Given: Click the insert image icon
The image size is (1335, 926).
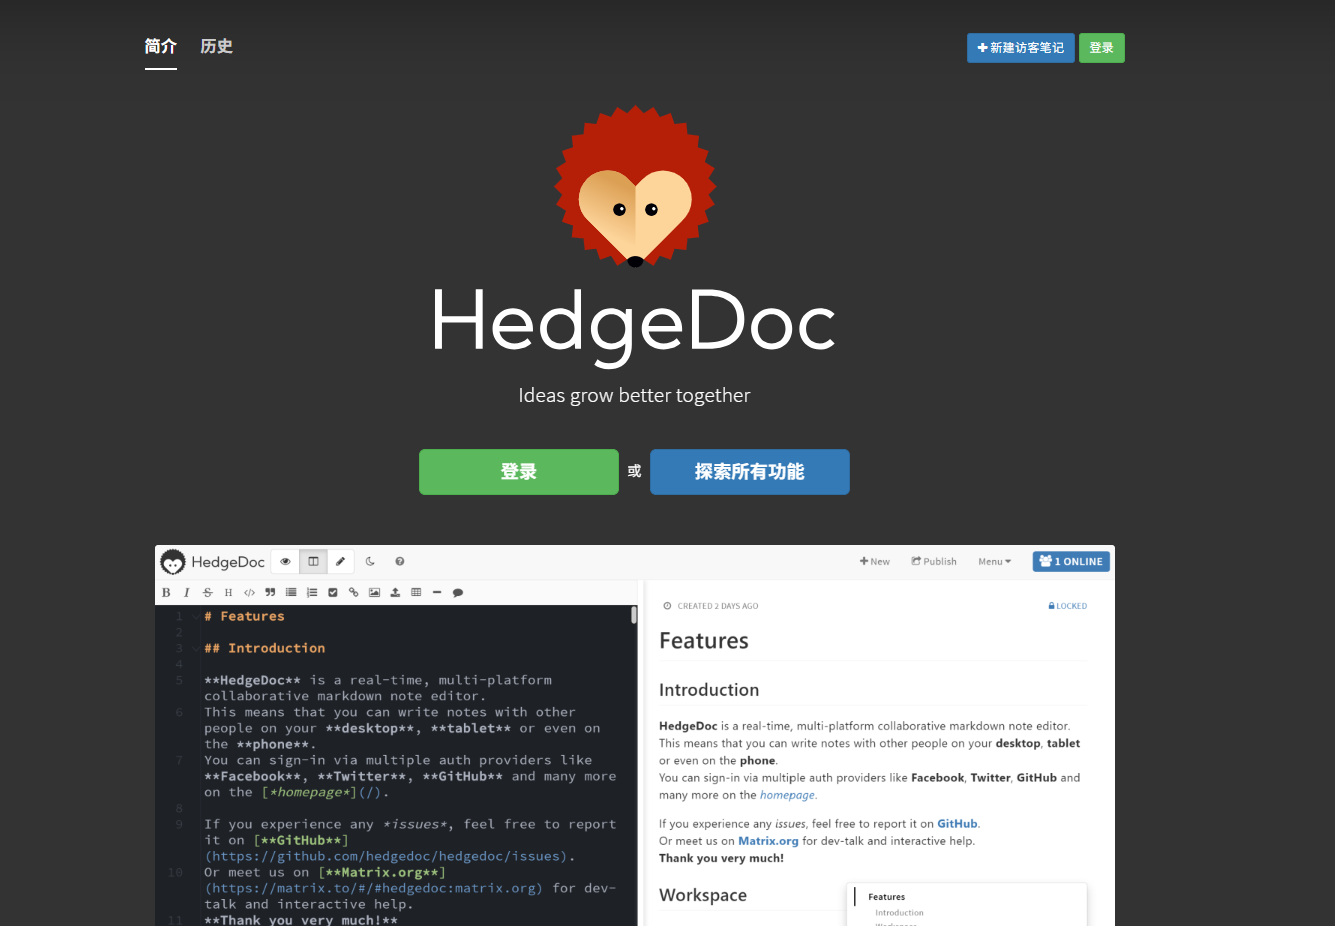Looking at the screenshot, I should 374,593.
